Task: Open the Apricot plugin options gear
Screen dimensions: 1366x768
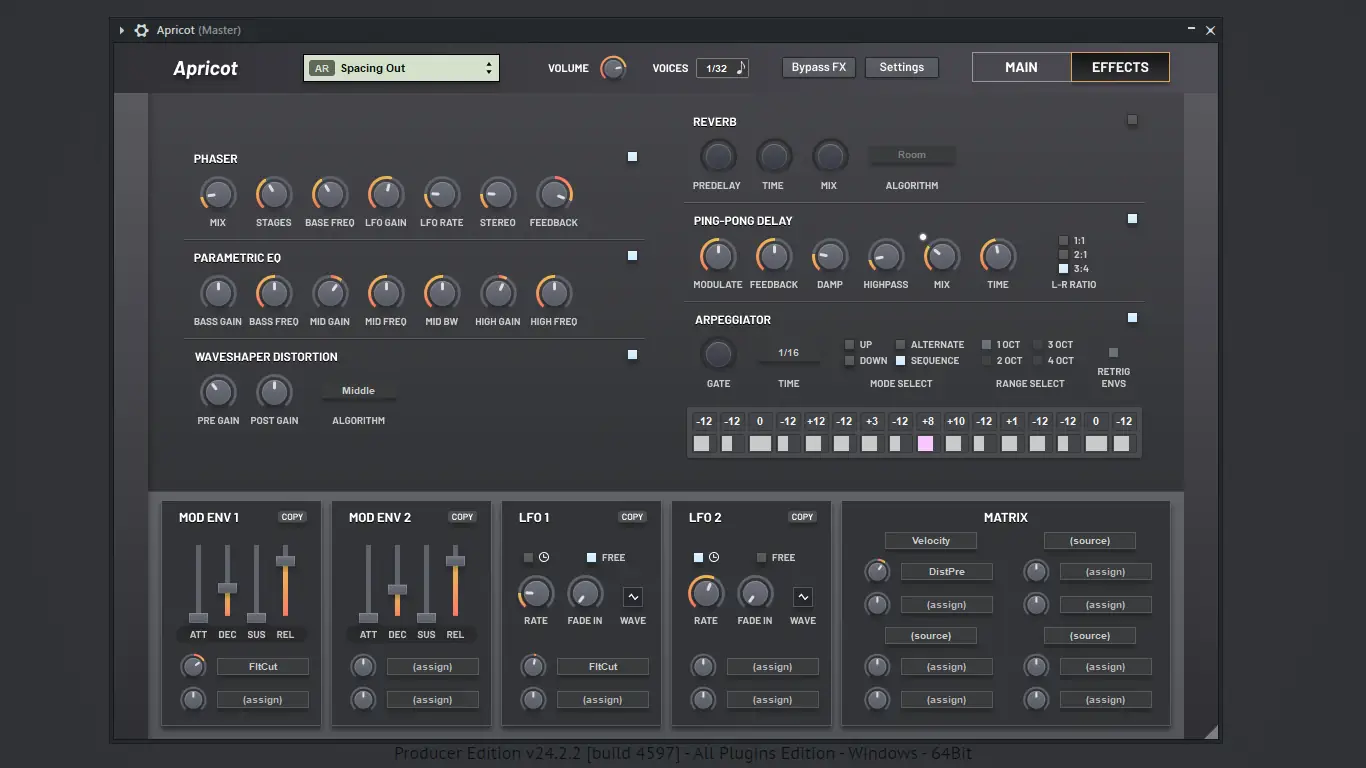Action: (142, 31)
